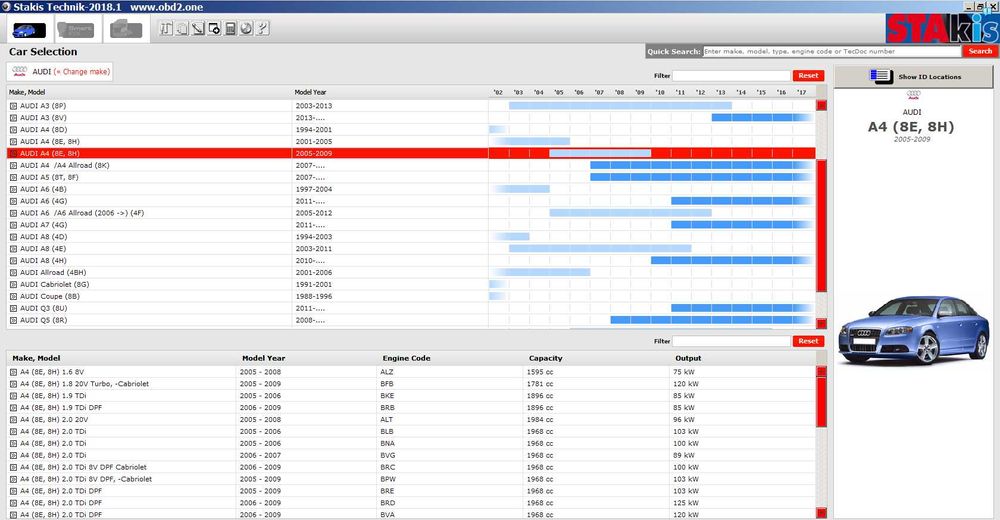
Task: Reset the lower engine list filter
Action: tap(808, 341)
